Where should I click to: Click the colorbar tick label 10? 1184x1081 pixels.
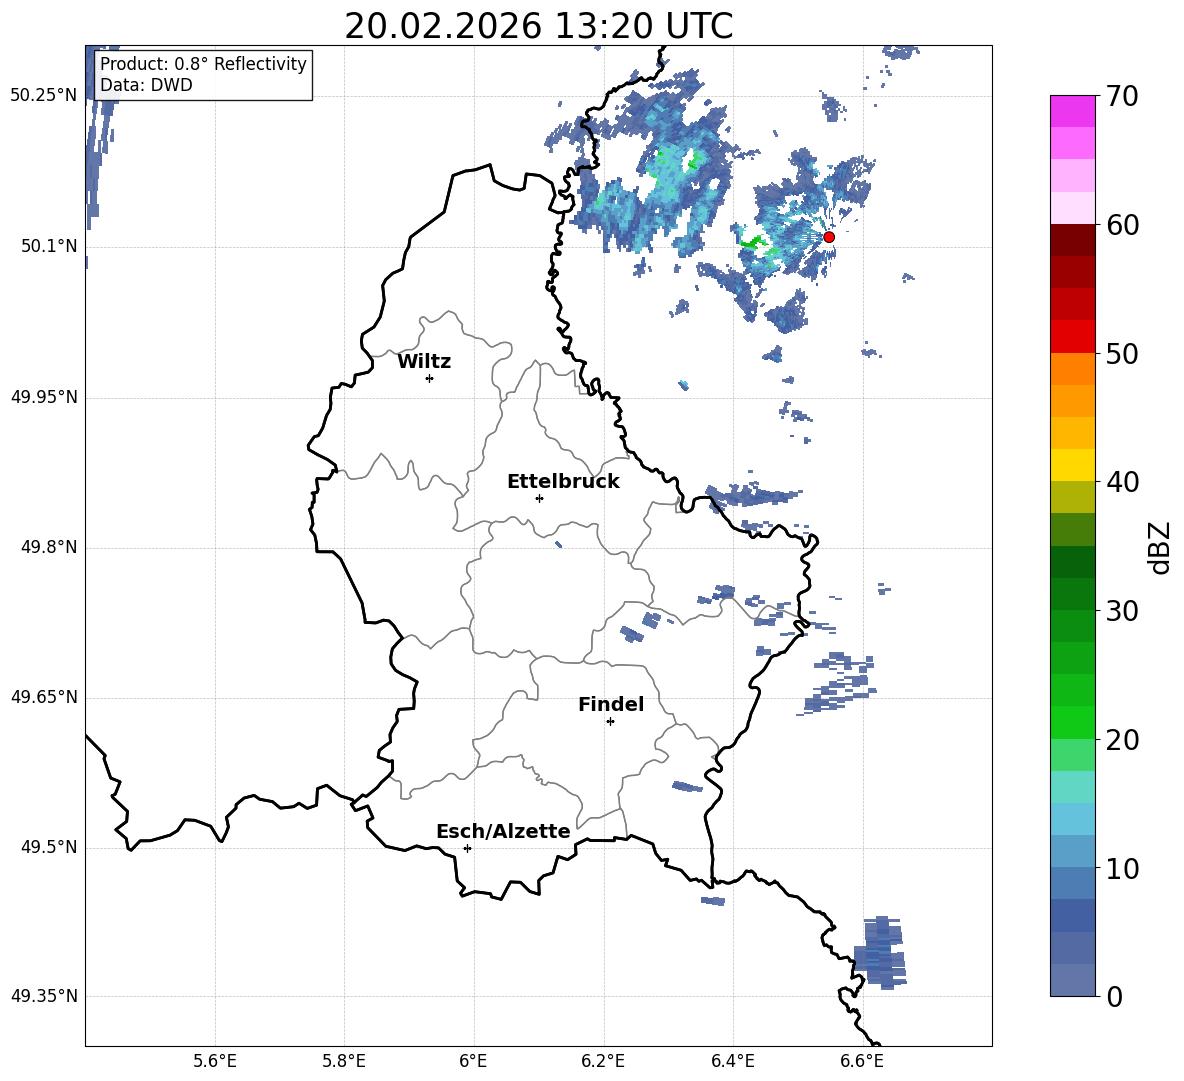click(1122, 869)
